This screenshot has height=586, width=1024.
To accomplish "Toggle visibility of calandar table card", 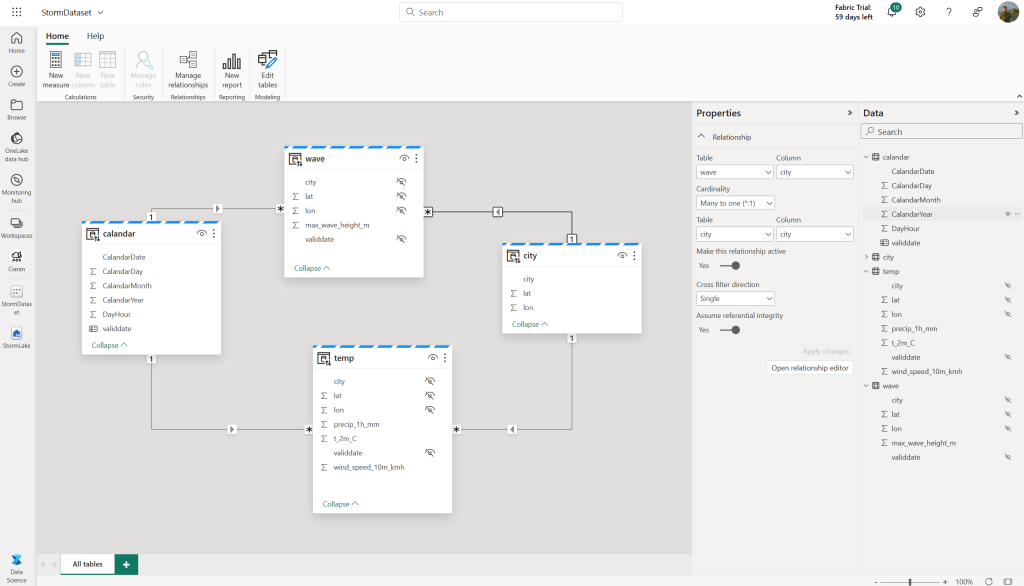I will tap(201, 233).
